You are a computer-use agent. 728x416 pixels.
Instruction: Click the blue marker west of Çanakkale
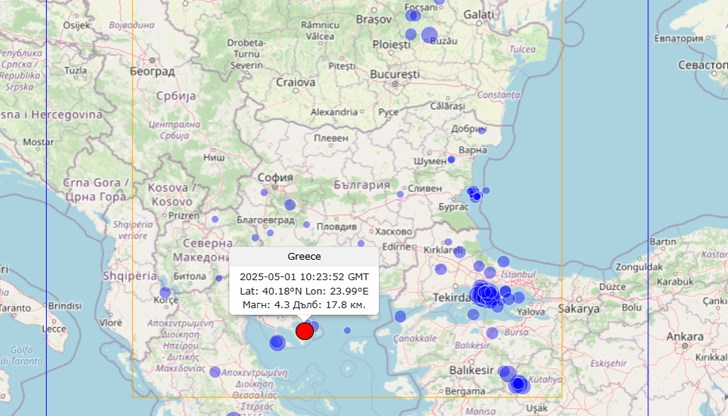coord(400,316)
